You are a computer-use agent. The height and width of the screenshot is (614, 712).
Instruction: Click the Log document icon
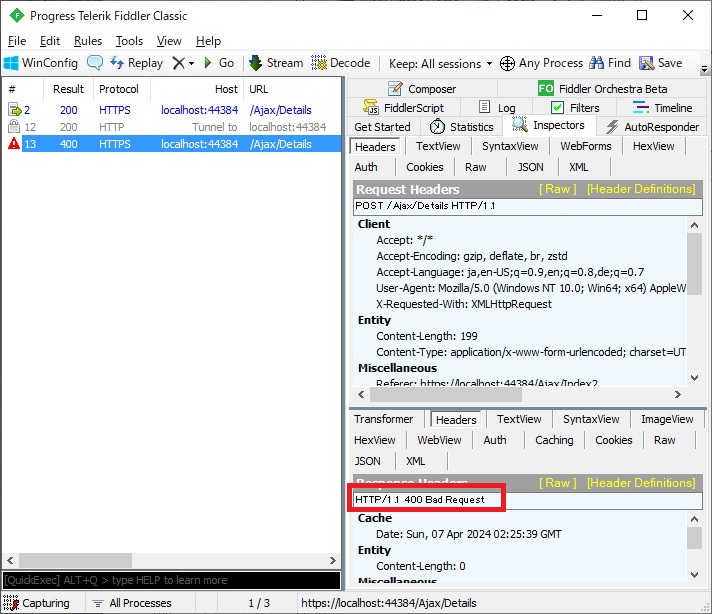(485, 107)
